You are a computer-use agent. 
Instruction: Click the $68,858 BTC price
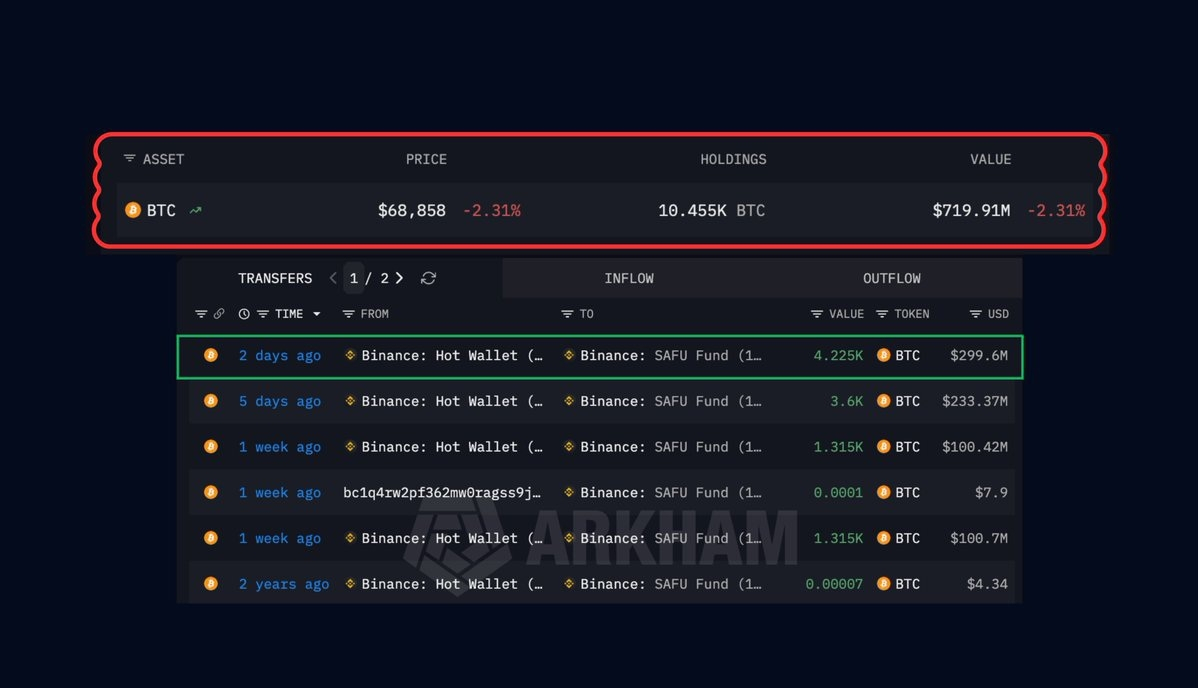(x=412, y=210)
